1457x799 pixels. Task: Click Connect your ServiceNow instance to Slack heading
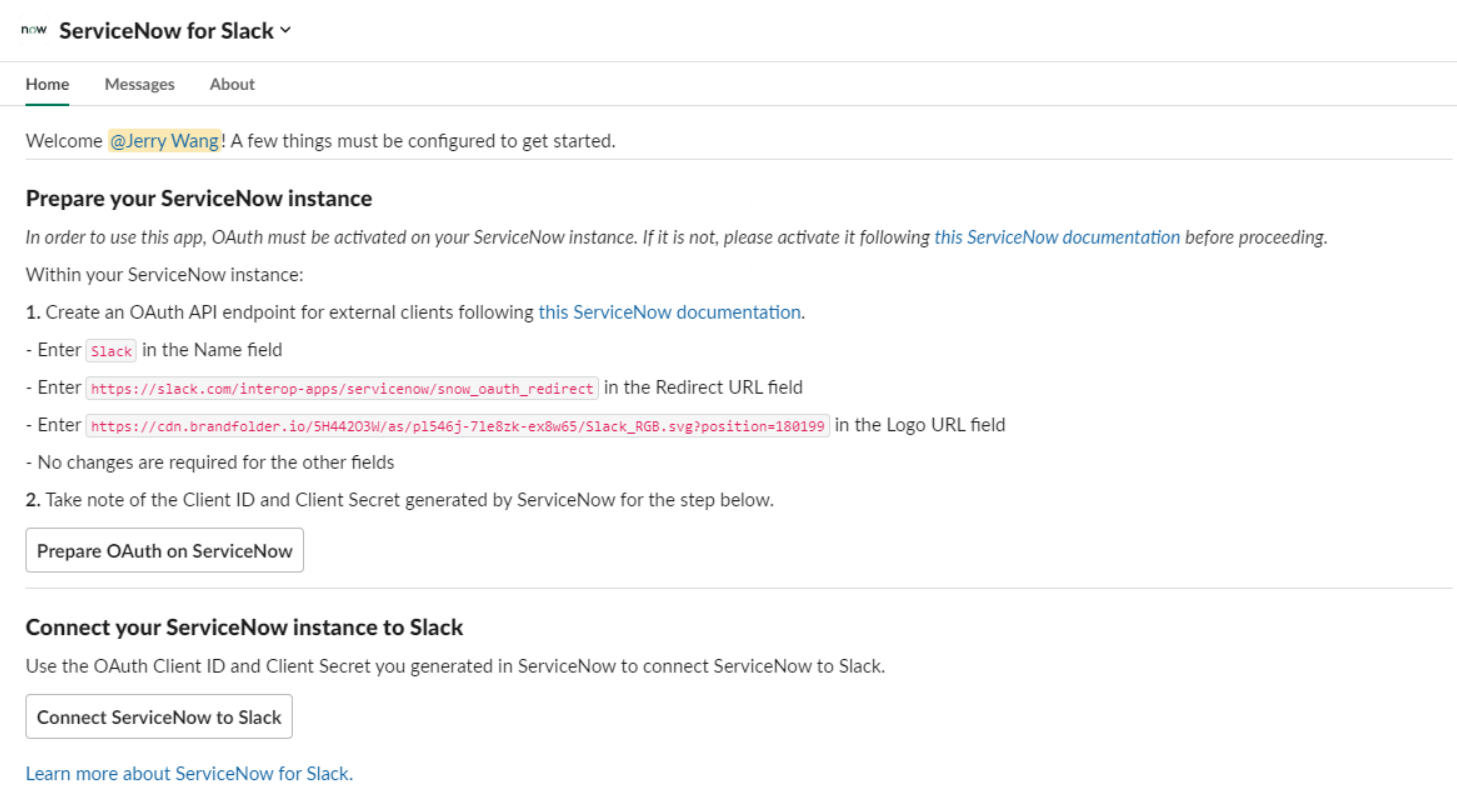point(244,628)
